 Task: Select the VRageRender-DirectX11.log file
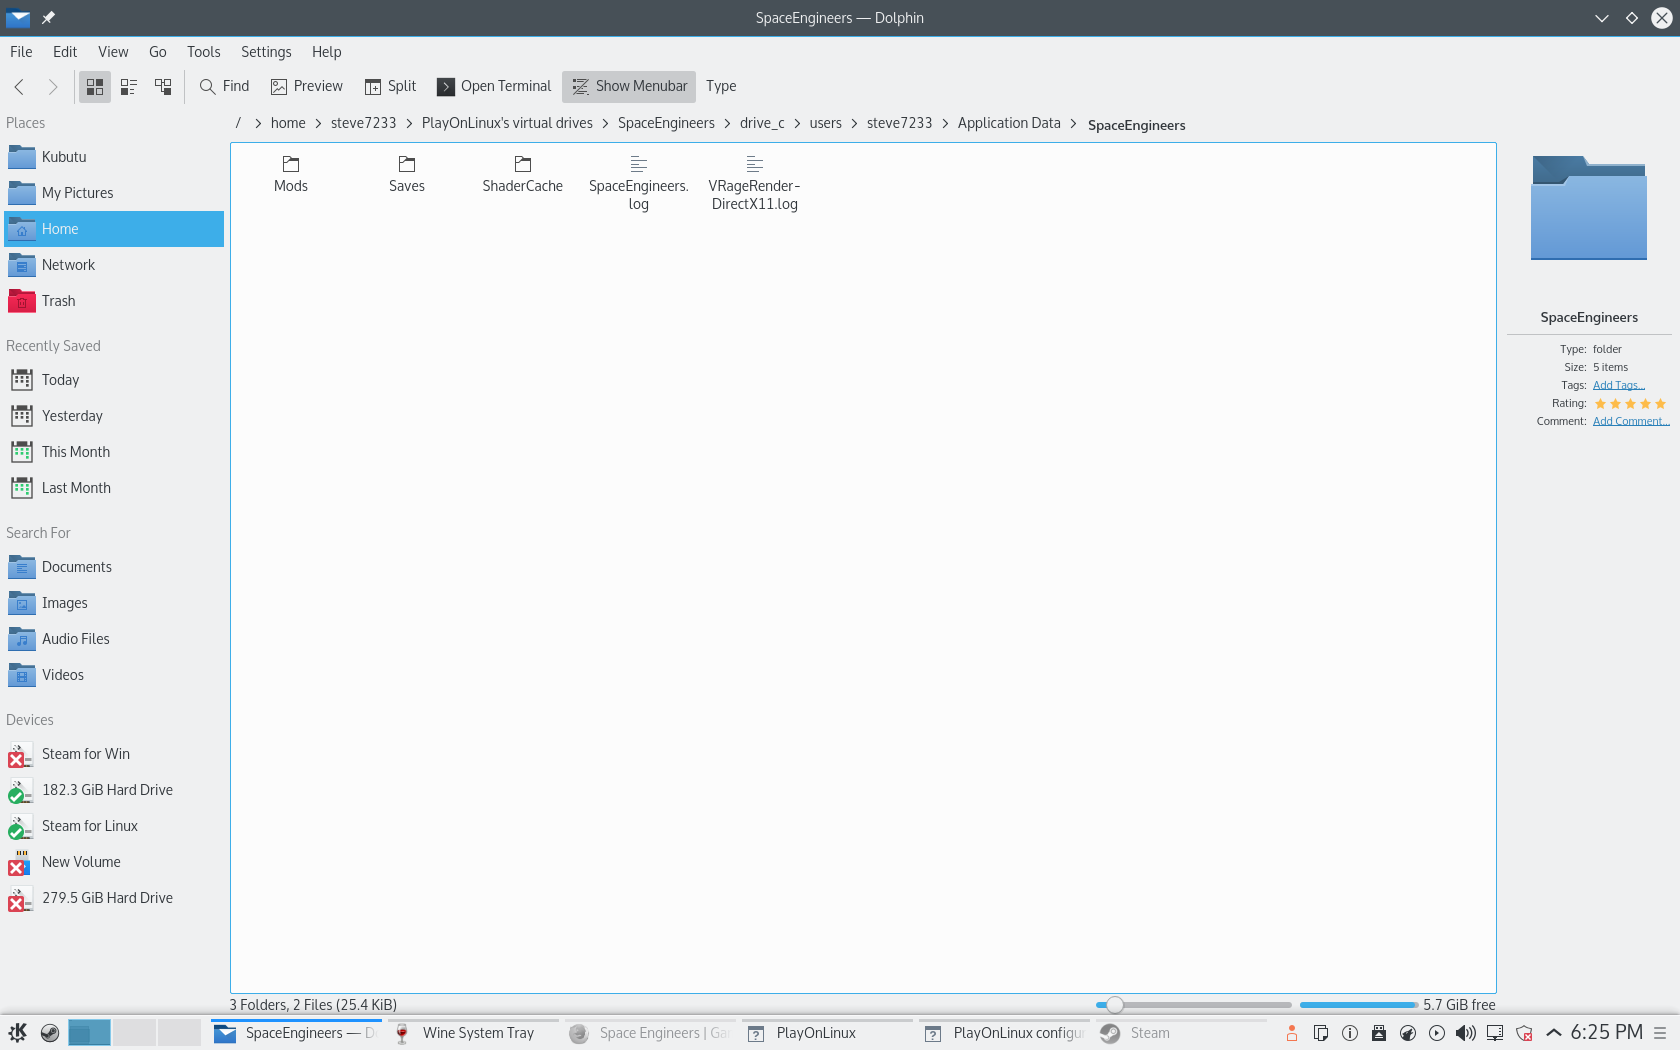pyautogui.click(x=755, y=183)
